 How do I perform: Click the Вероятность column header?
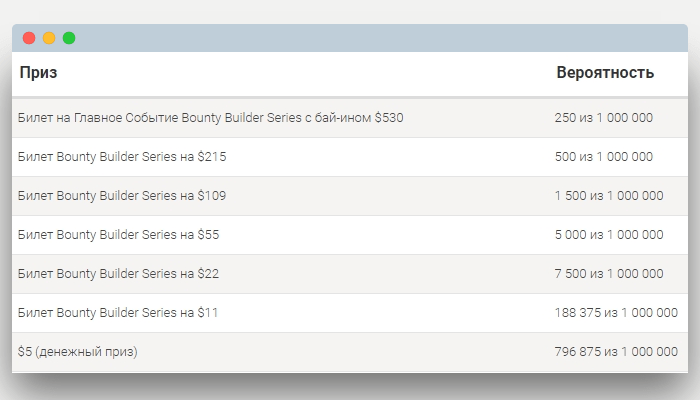tap(605, 72)
